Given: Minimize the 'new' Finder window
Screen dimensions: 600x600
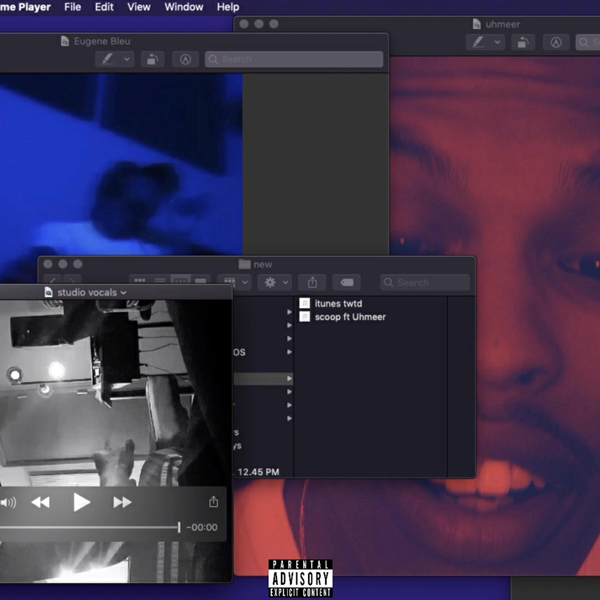Looking at the screenshot, I should pyautogui.click(x=63, y=264).
